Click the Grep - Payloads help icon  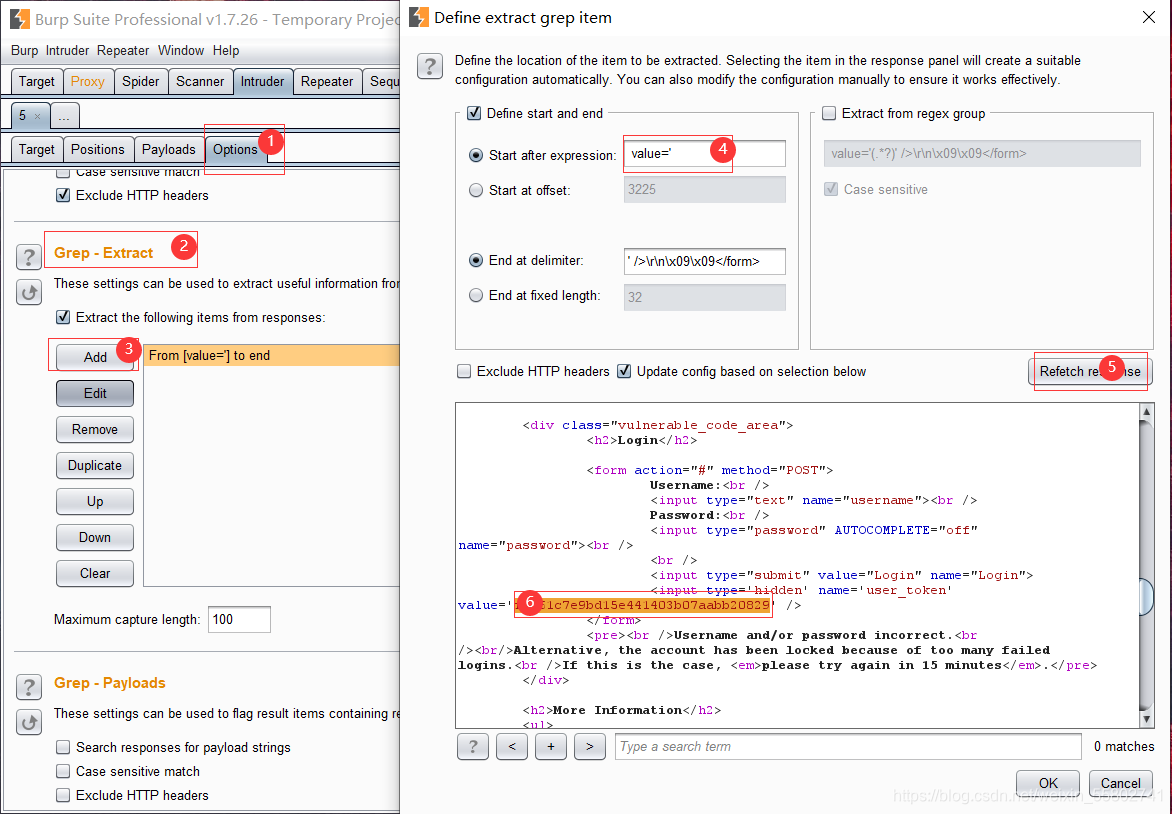pos(29,686)
